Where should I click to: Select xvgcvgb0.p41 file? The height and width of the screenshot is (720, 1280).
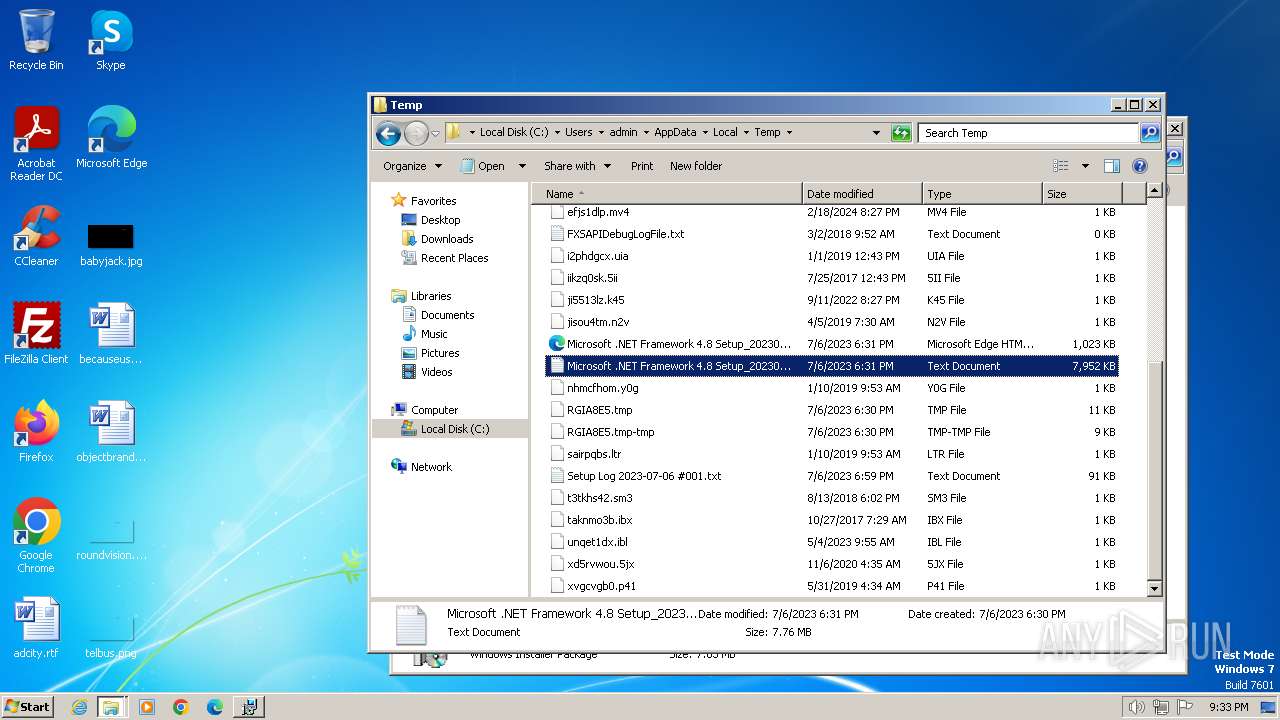tap(832, 586)
